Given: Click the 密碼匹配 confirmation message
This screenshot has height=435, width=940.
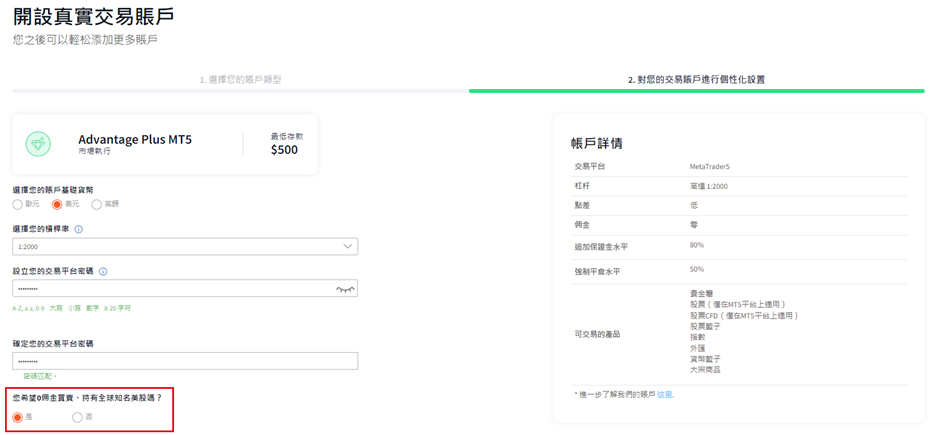Looking at the screenshot, I should (x=40, y=376).
